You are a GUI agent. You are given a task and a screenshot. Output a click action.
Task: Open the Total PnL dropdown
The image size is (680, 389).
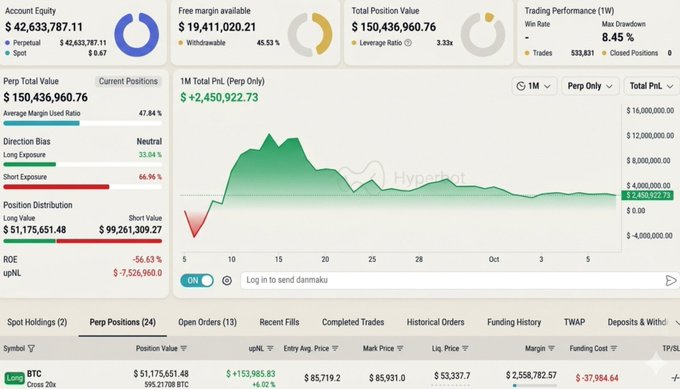(651, 86)
